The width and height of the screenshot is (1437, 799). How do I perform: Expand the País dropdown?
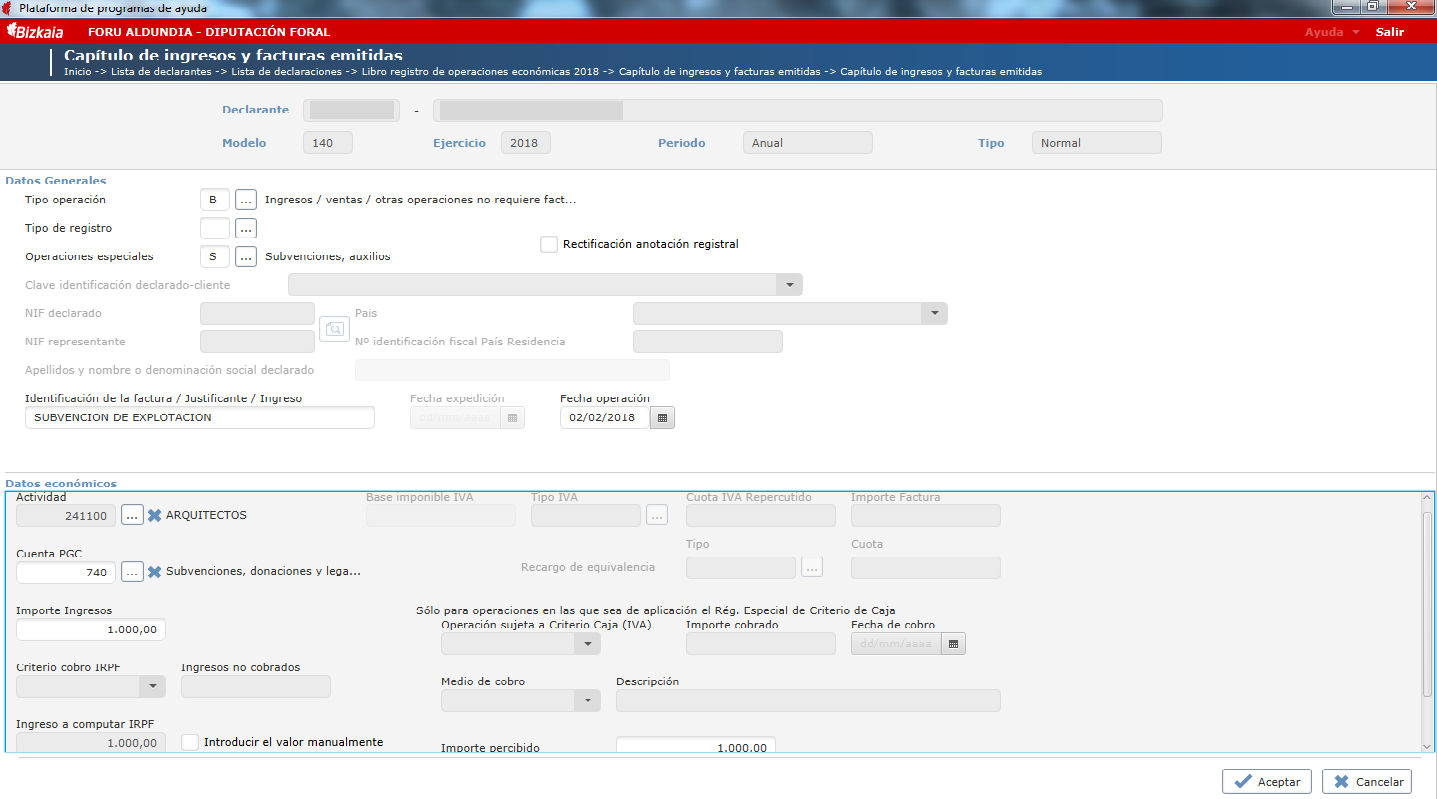(x=934, y=314)
